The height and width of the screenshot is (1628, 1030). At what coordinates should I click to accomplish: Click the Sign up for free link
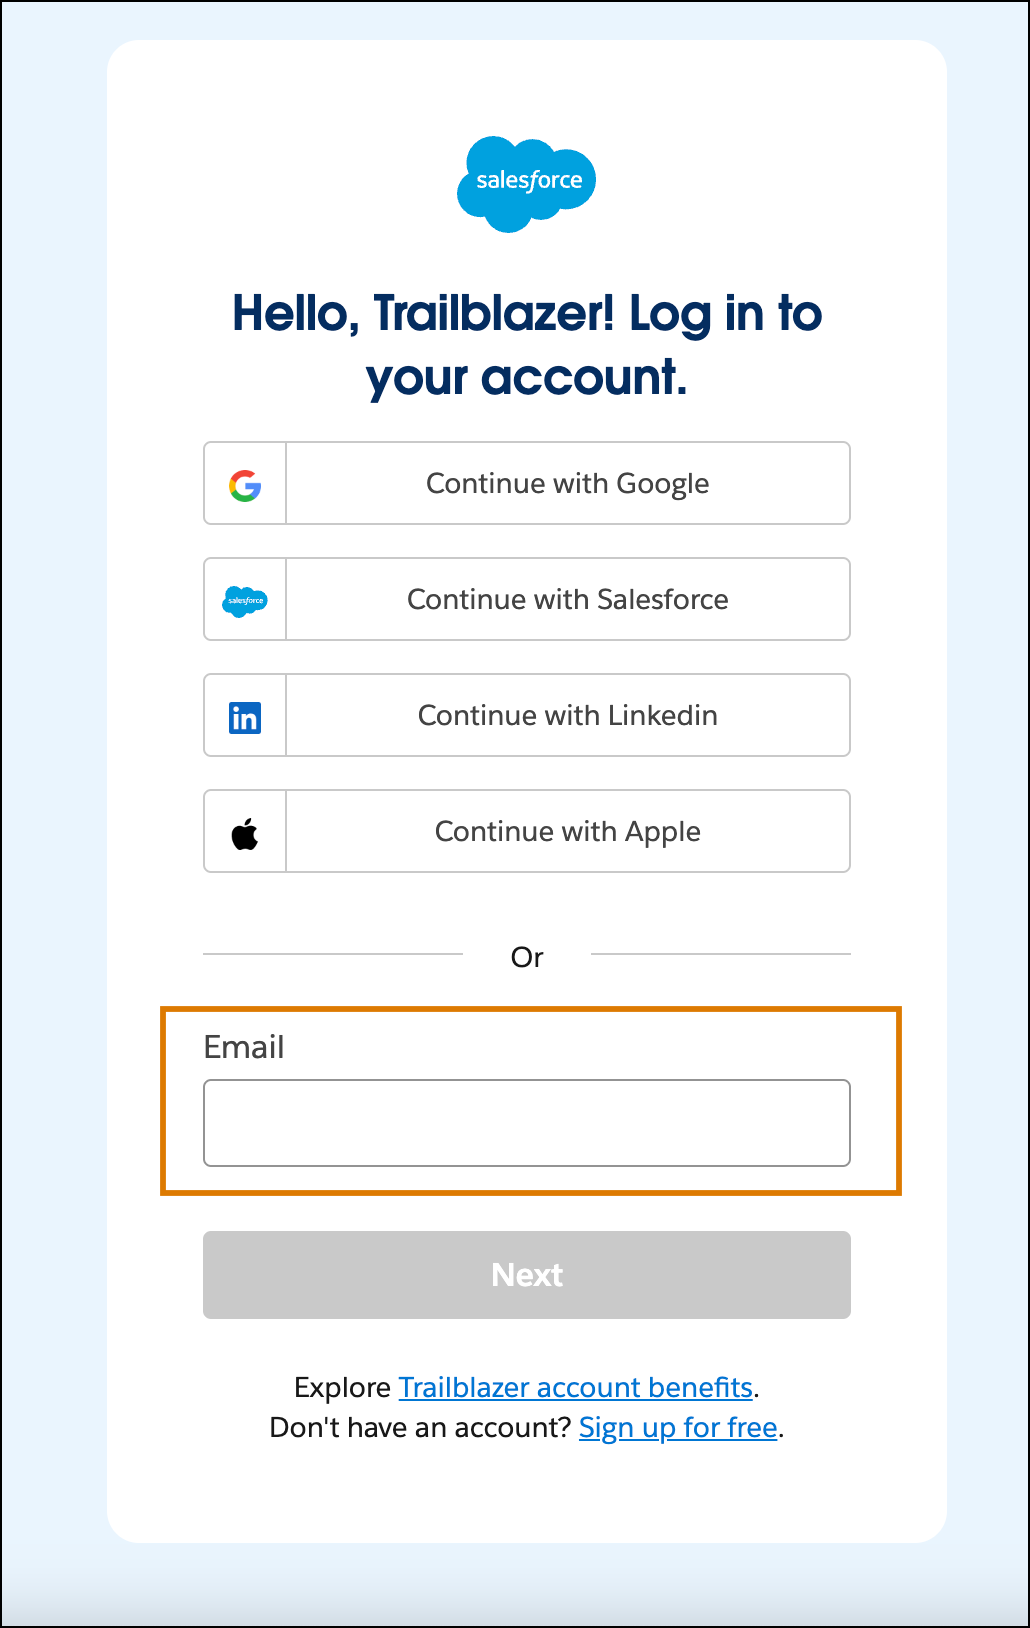[x=677, y=1428]
